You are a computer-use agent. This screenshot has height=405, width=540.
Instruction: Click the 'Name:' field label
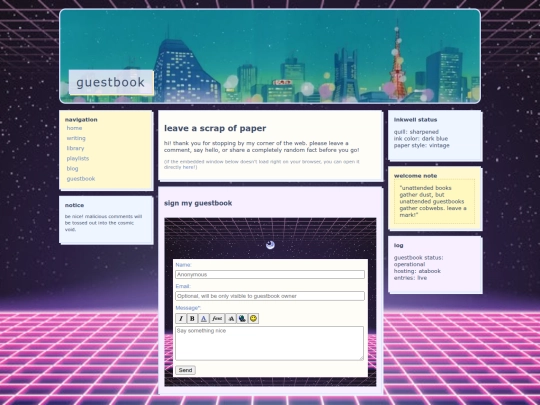click(x=184, y=265)
